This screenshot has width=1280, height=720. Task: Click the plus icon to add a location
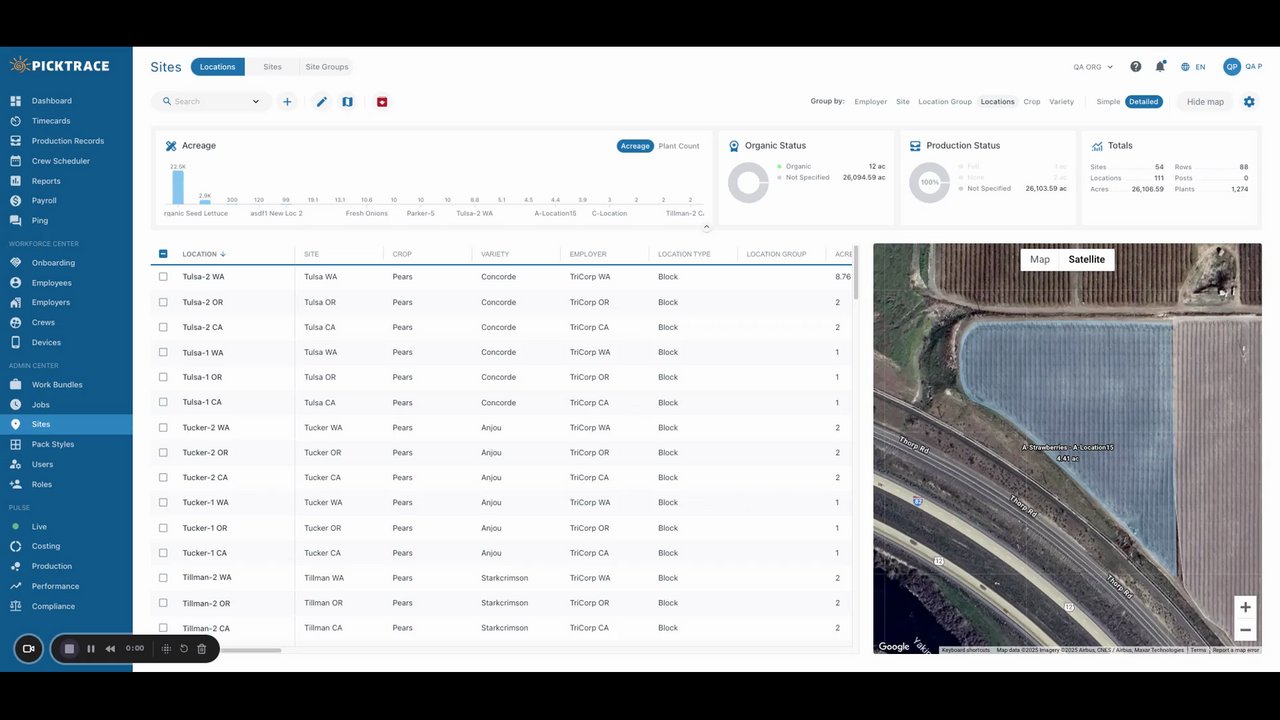pyautogui.click(x=287, y=102)
